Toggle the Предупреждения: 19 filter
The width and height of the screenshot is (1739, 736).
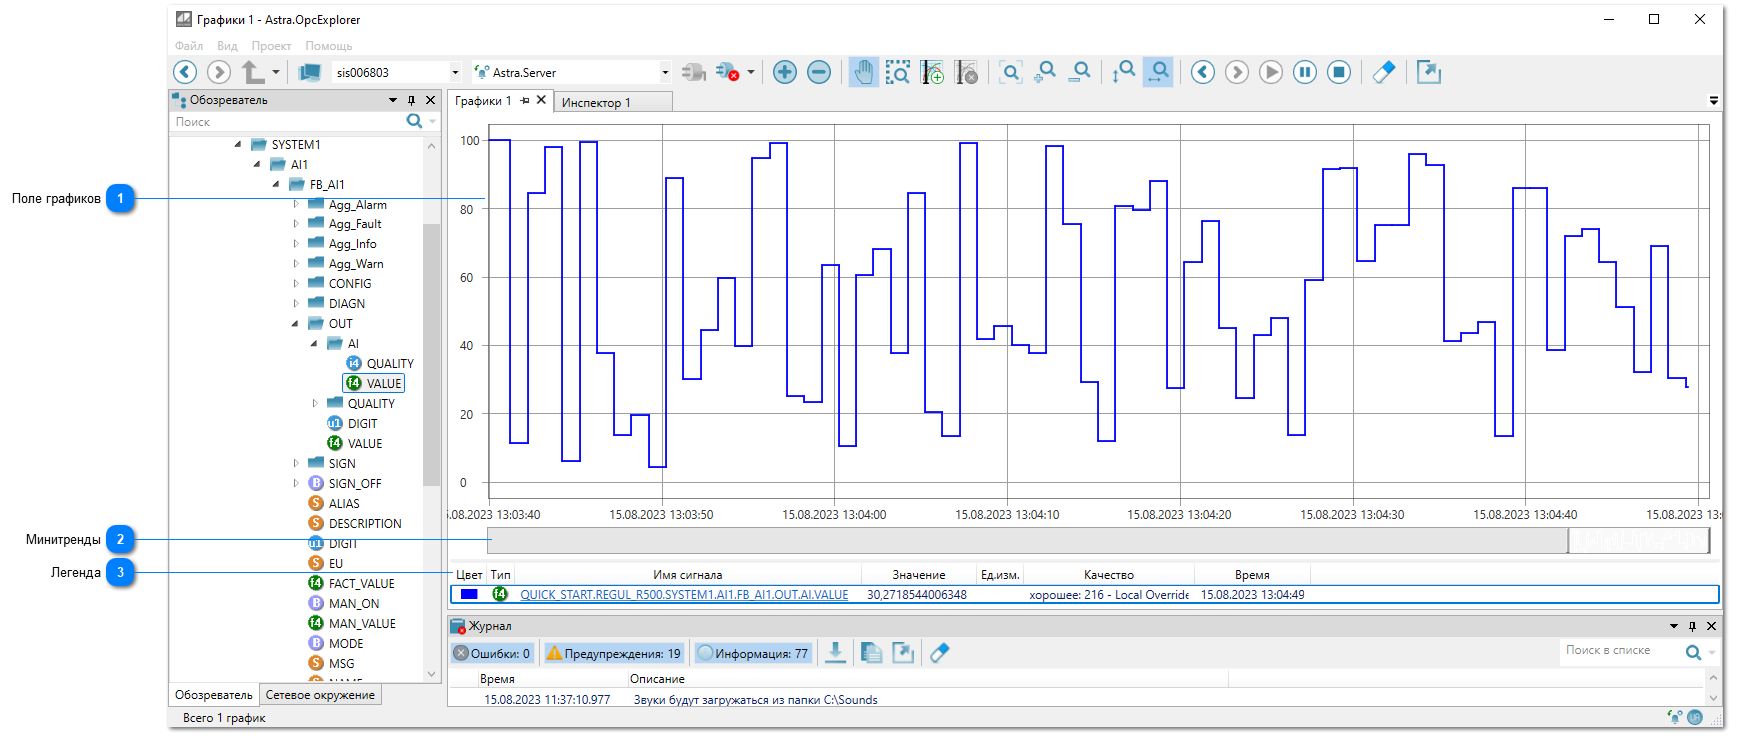coord(613,653)
